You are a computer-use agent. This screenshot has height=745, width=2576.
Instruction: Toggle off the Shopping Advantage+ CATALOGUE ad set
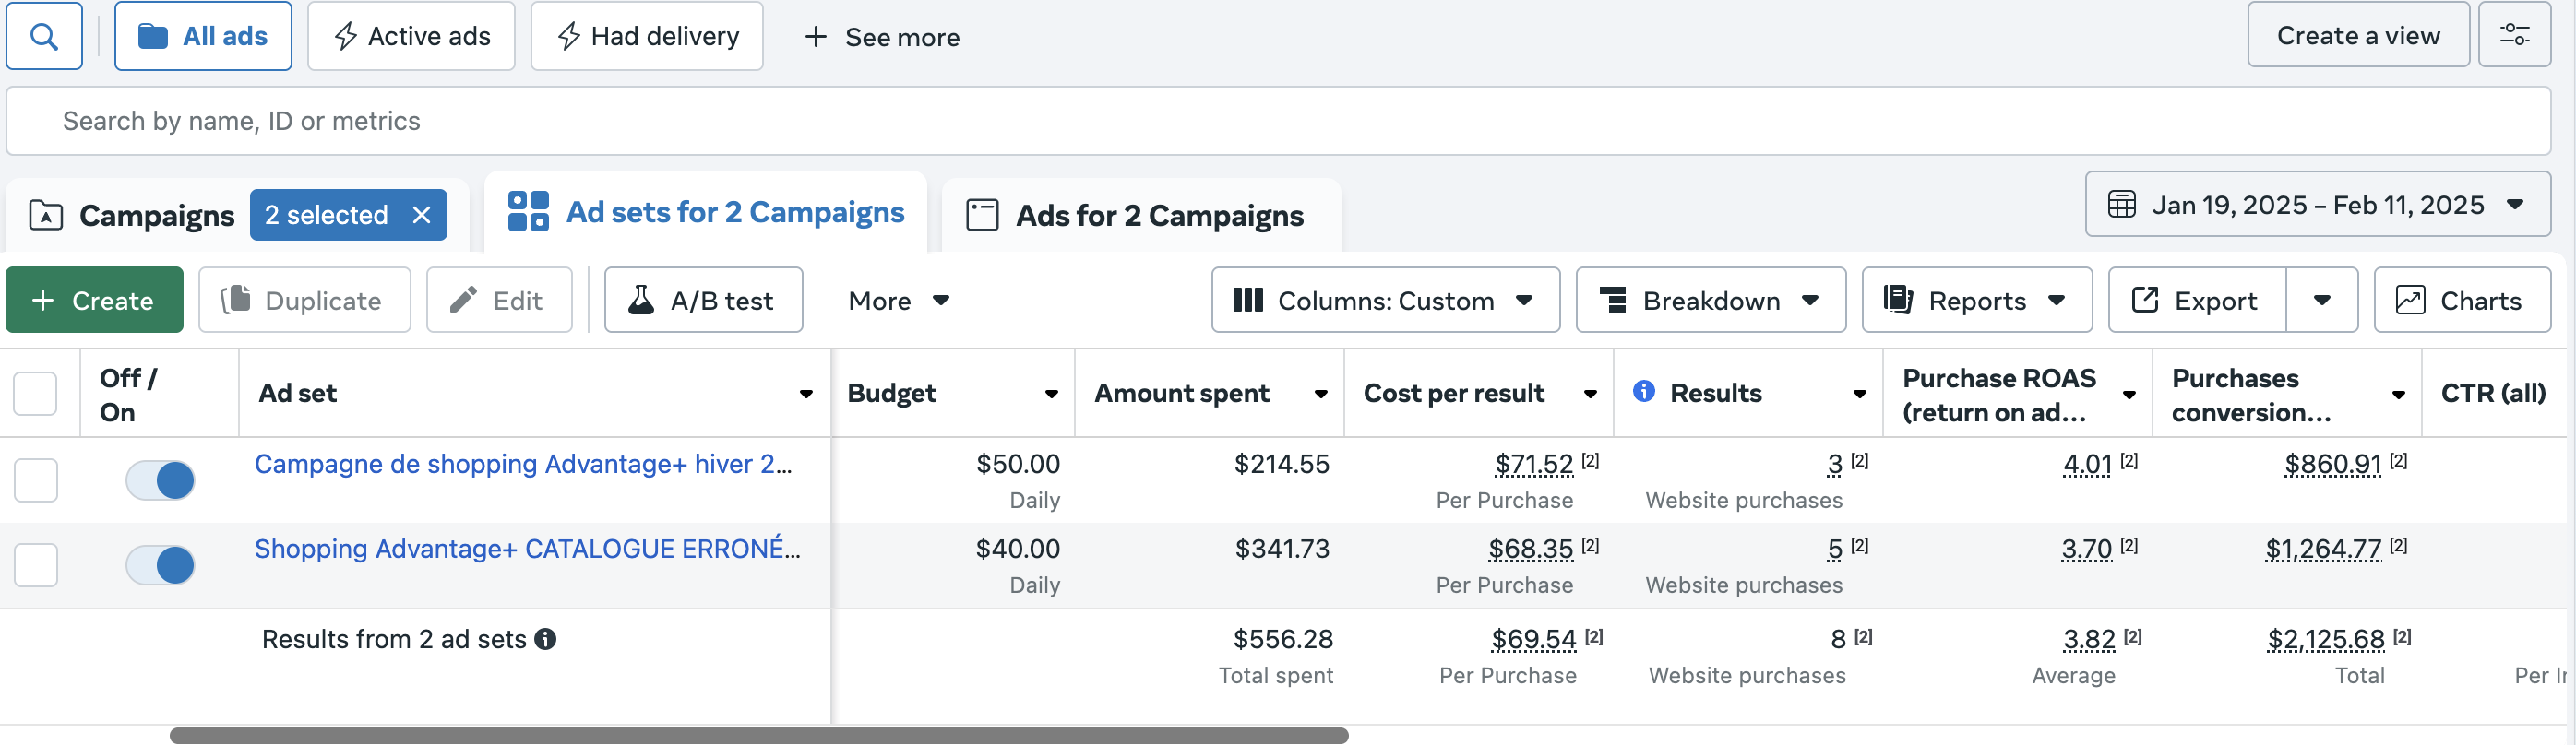(x=160, y=565)
